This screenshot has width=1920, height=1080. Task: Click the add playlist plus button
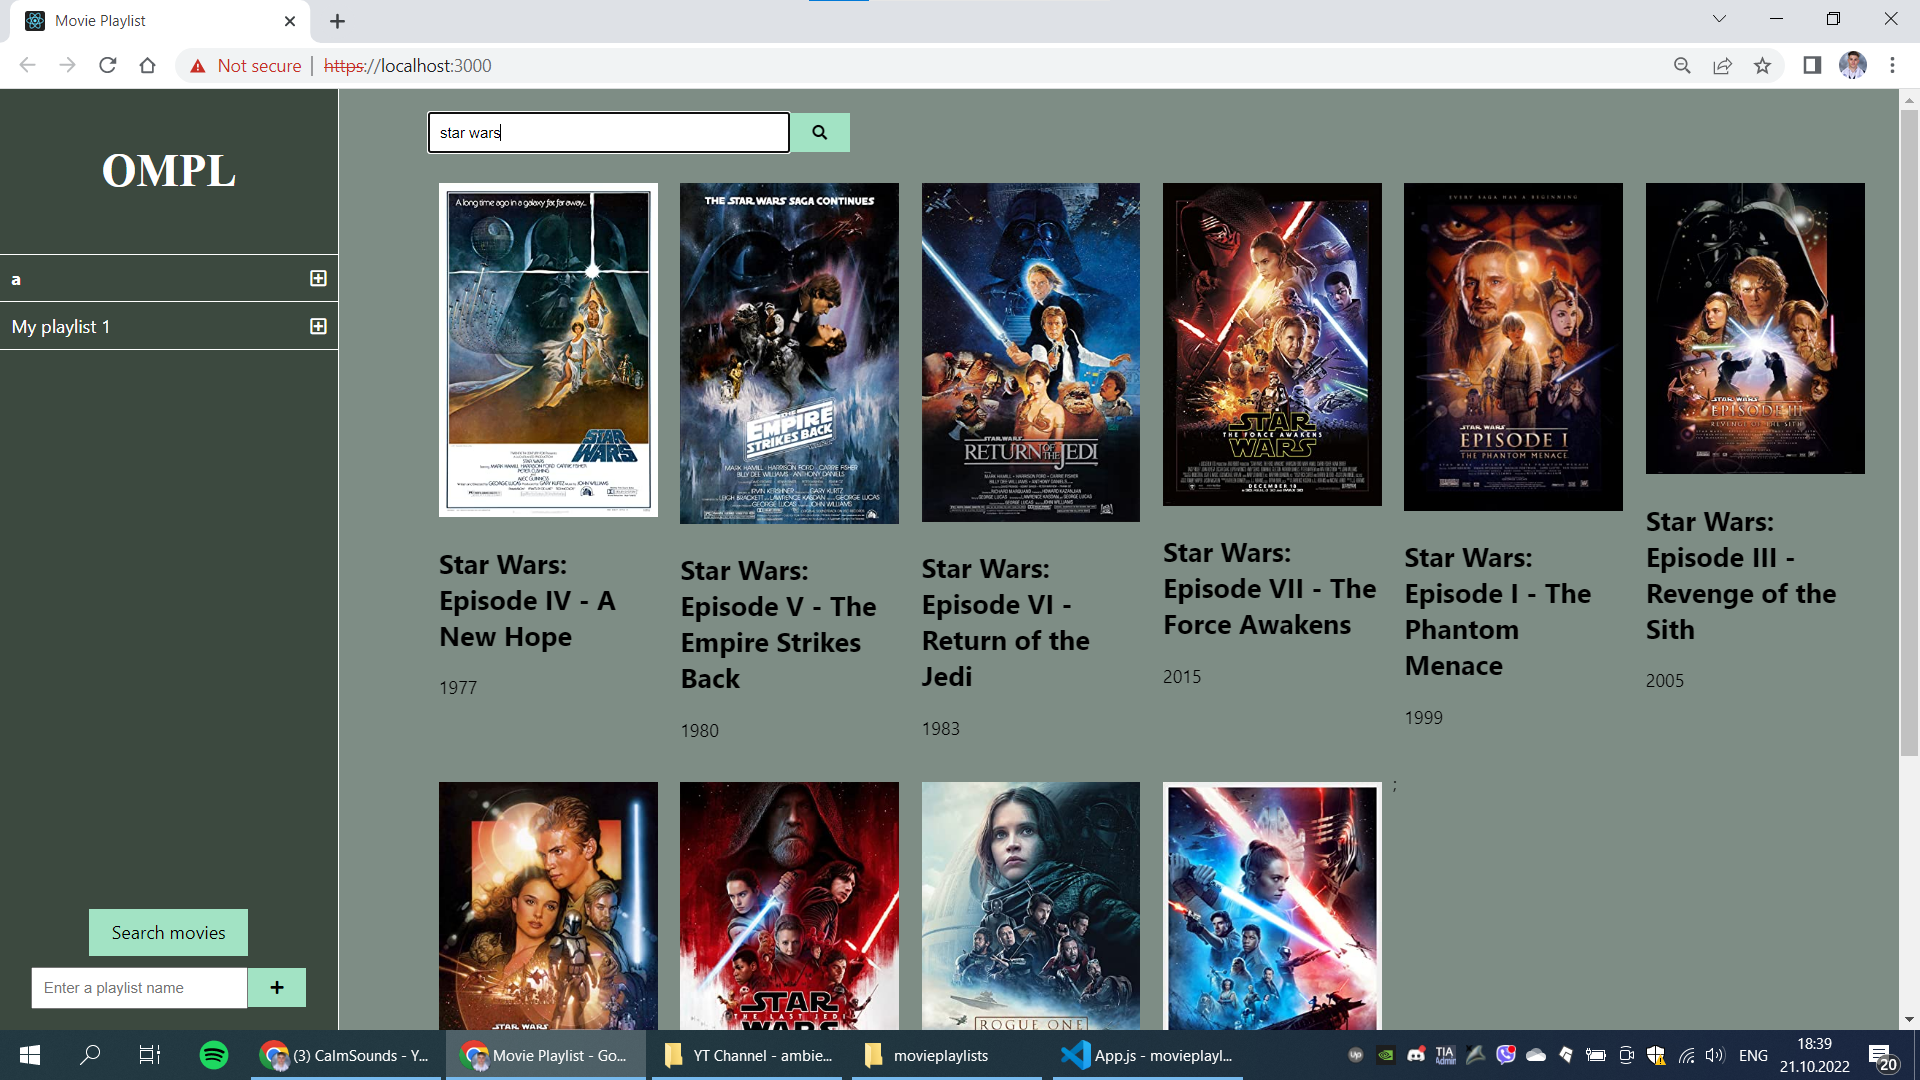276,988
